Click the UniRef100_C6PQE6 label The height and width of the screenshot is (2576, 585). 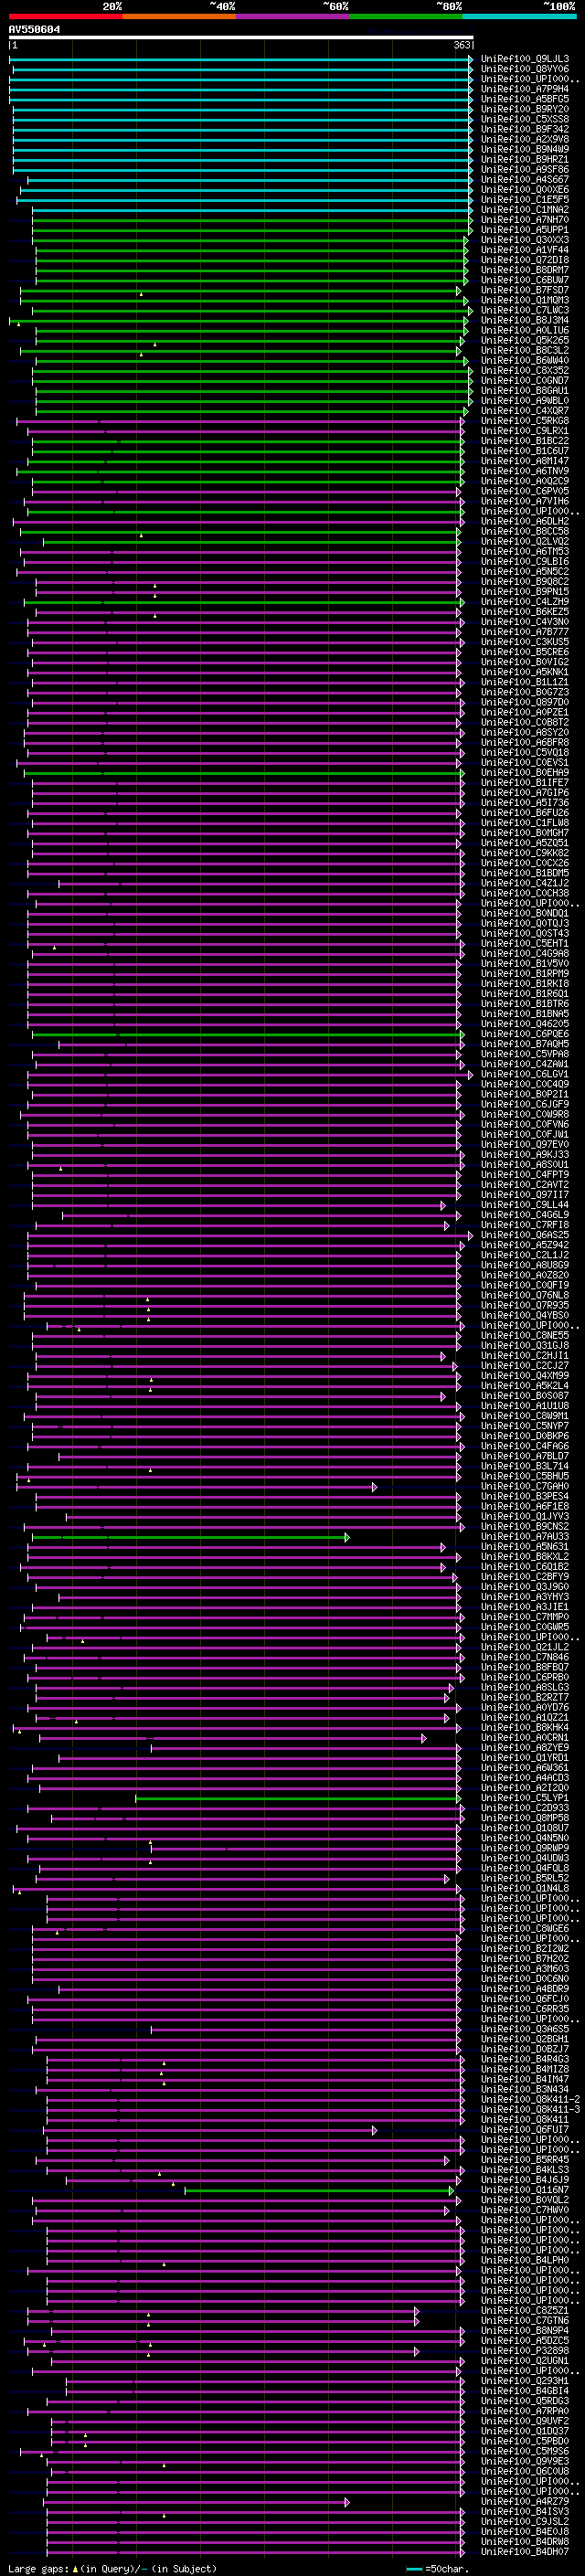point(524,1034)
